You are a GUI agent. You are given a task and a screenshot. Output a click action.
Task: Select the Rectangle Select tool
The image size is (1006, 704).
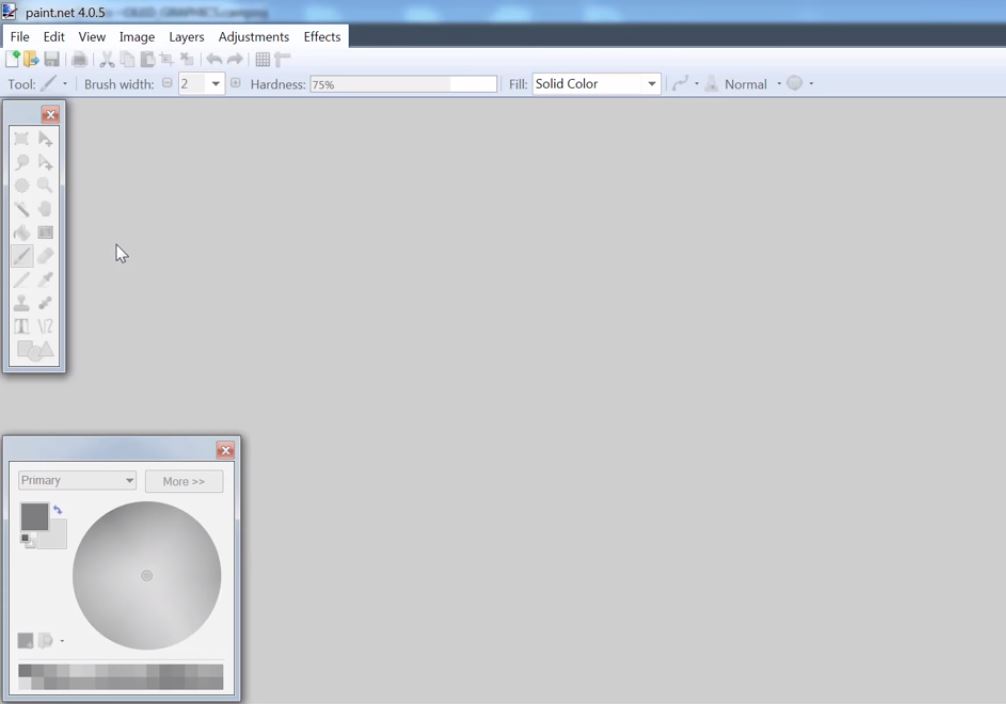21,138
